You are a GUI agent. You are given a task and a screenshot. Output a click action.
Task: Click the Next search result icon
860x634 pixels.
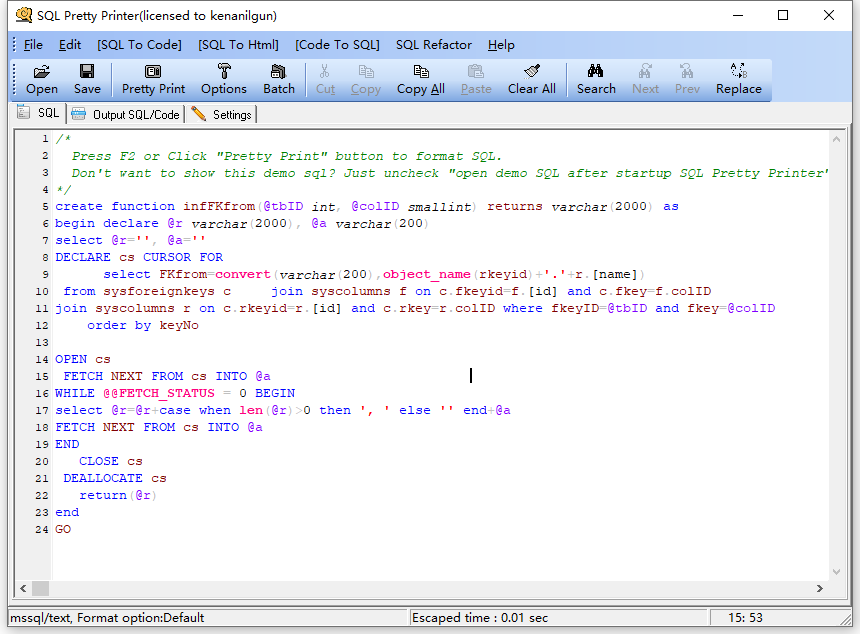[645, 80]
